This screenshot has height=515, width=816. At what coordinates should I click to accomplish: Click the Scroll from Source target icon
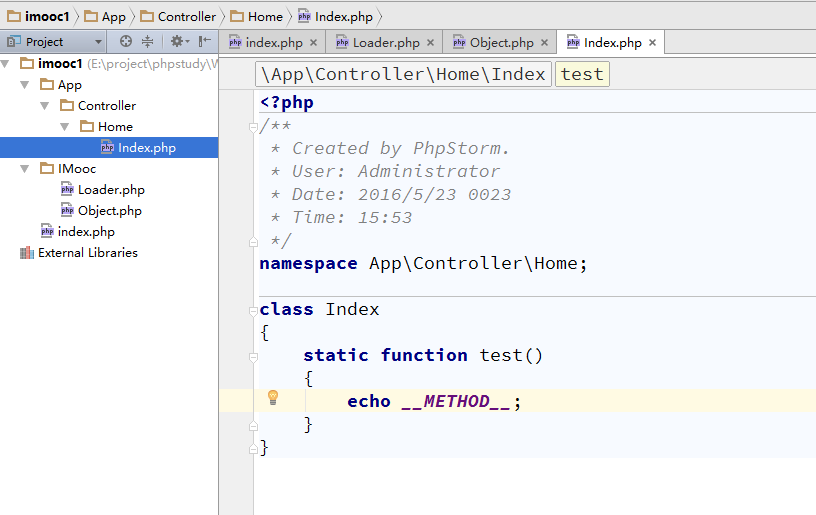[125, 41]
